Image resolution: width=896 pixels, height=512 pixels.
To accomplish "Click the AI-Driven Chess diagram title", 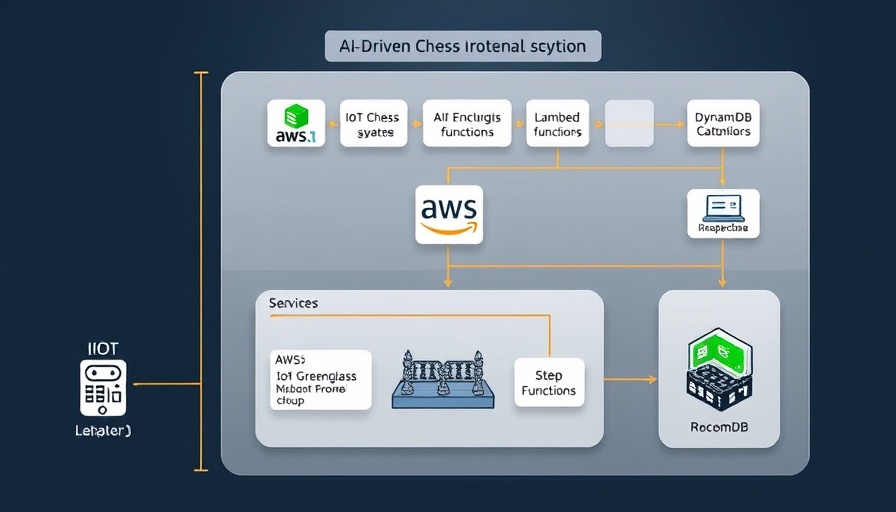I will point(463,46).
